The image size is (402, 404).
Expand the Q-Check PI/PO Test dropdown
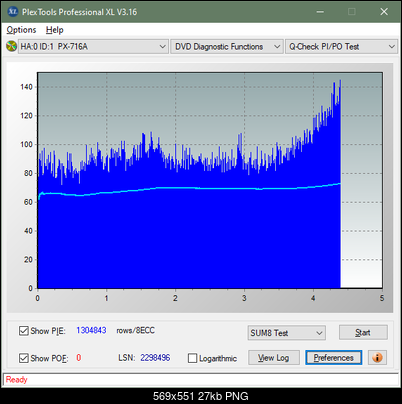(x=342, y=46)
